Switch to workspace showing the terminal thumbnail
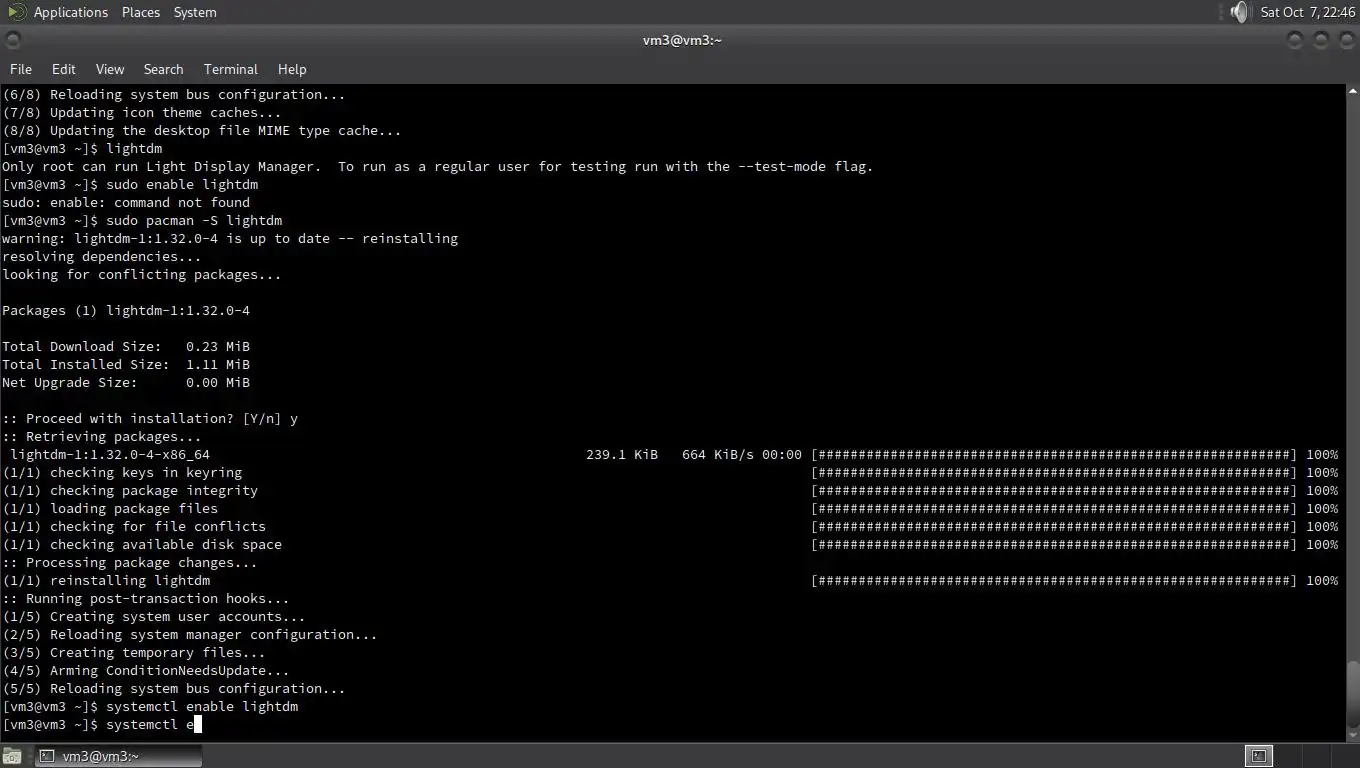Viewport: 1360px width, 768px height. [1259, 756]
